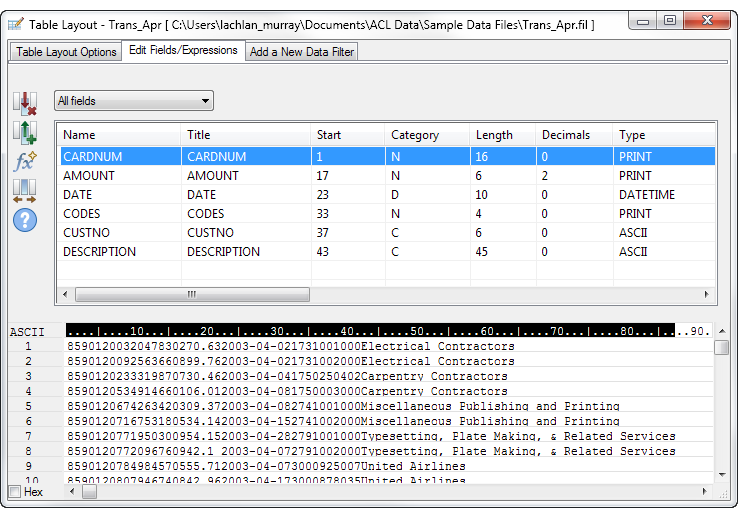
Task: Click the left arrow of the fields list scrollbar
Action: 68,295
